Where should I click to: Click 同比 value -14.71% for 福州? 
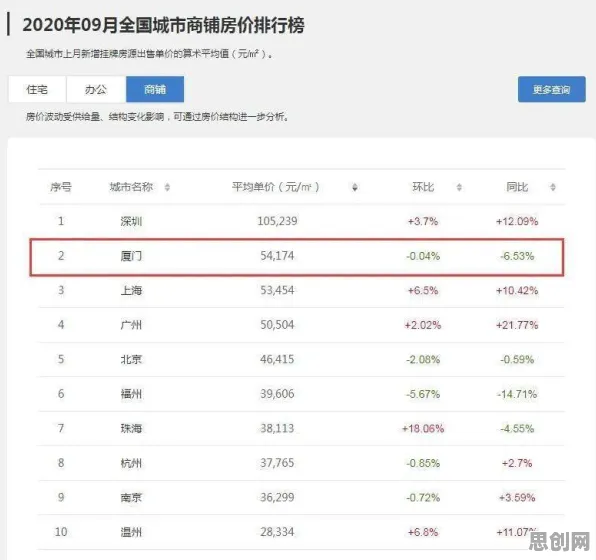(x=517, y=394)
